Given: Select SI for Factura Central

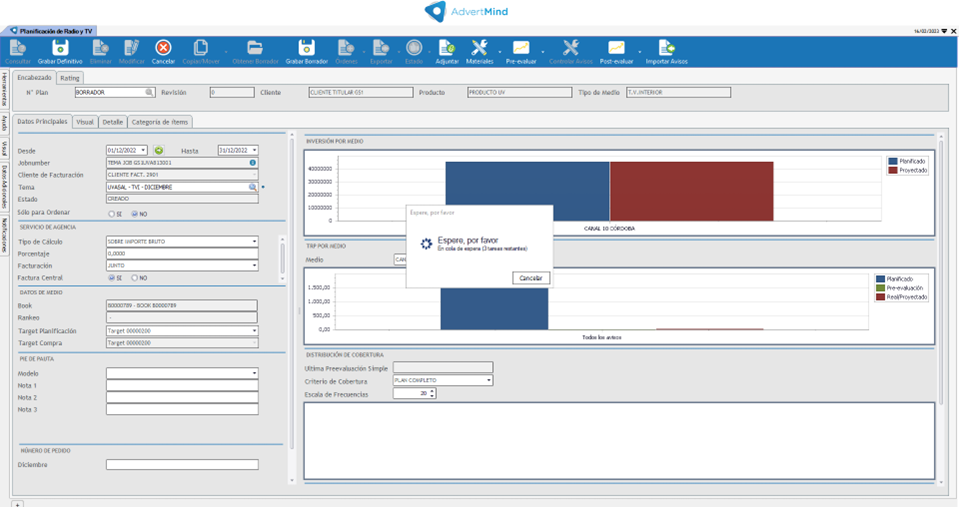Looking at the screenshot, I should click(x=111, y=278).
